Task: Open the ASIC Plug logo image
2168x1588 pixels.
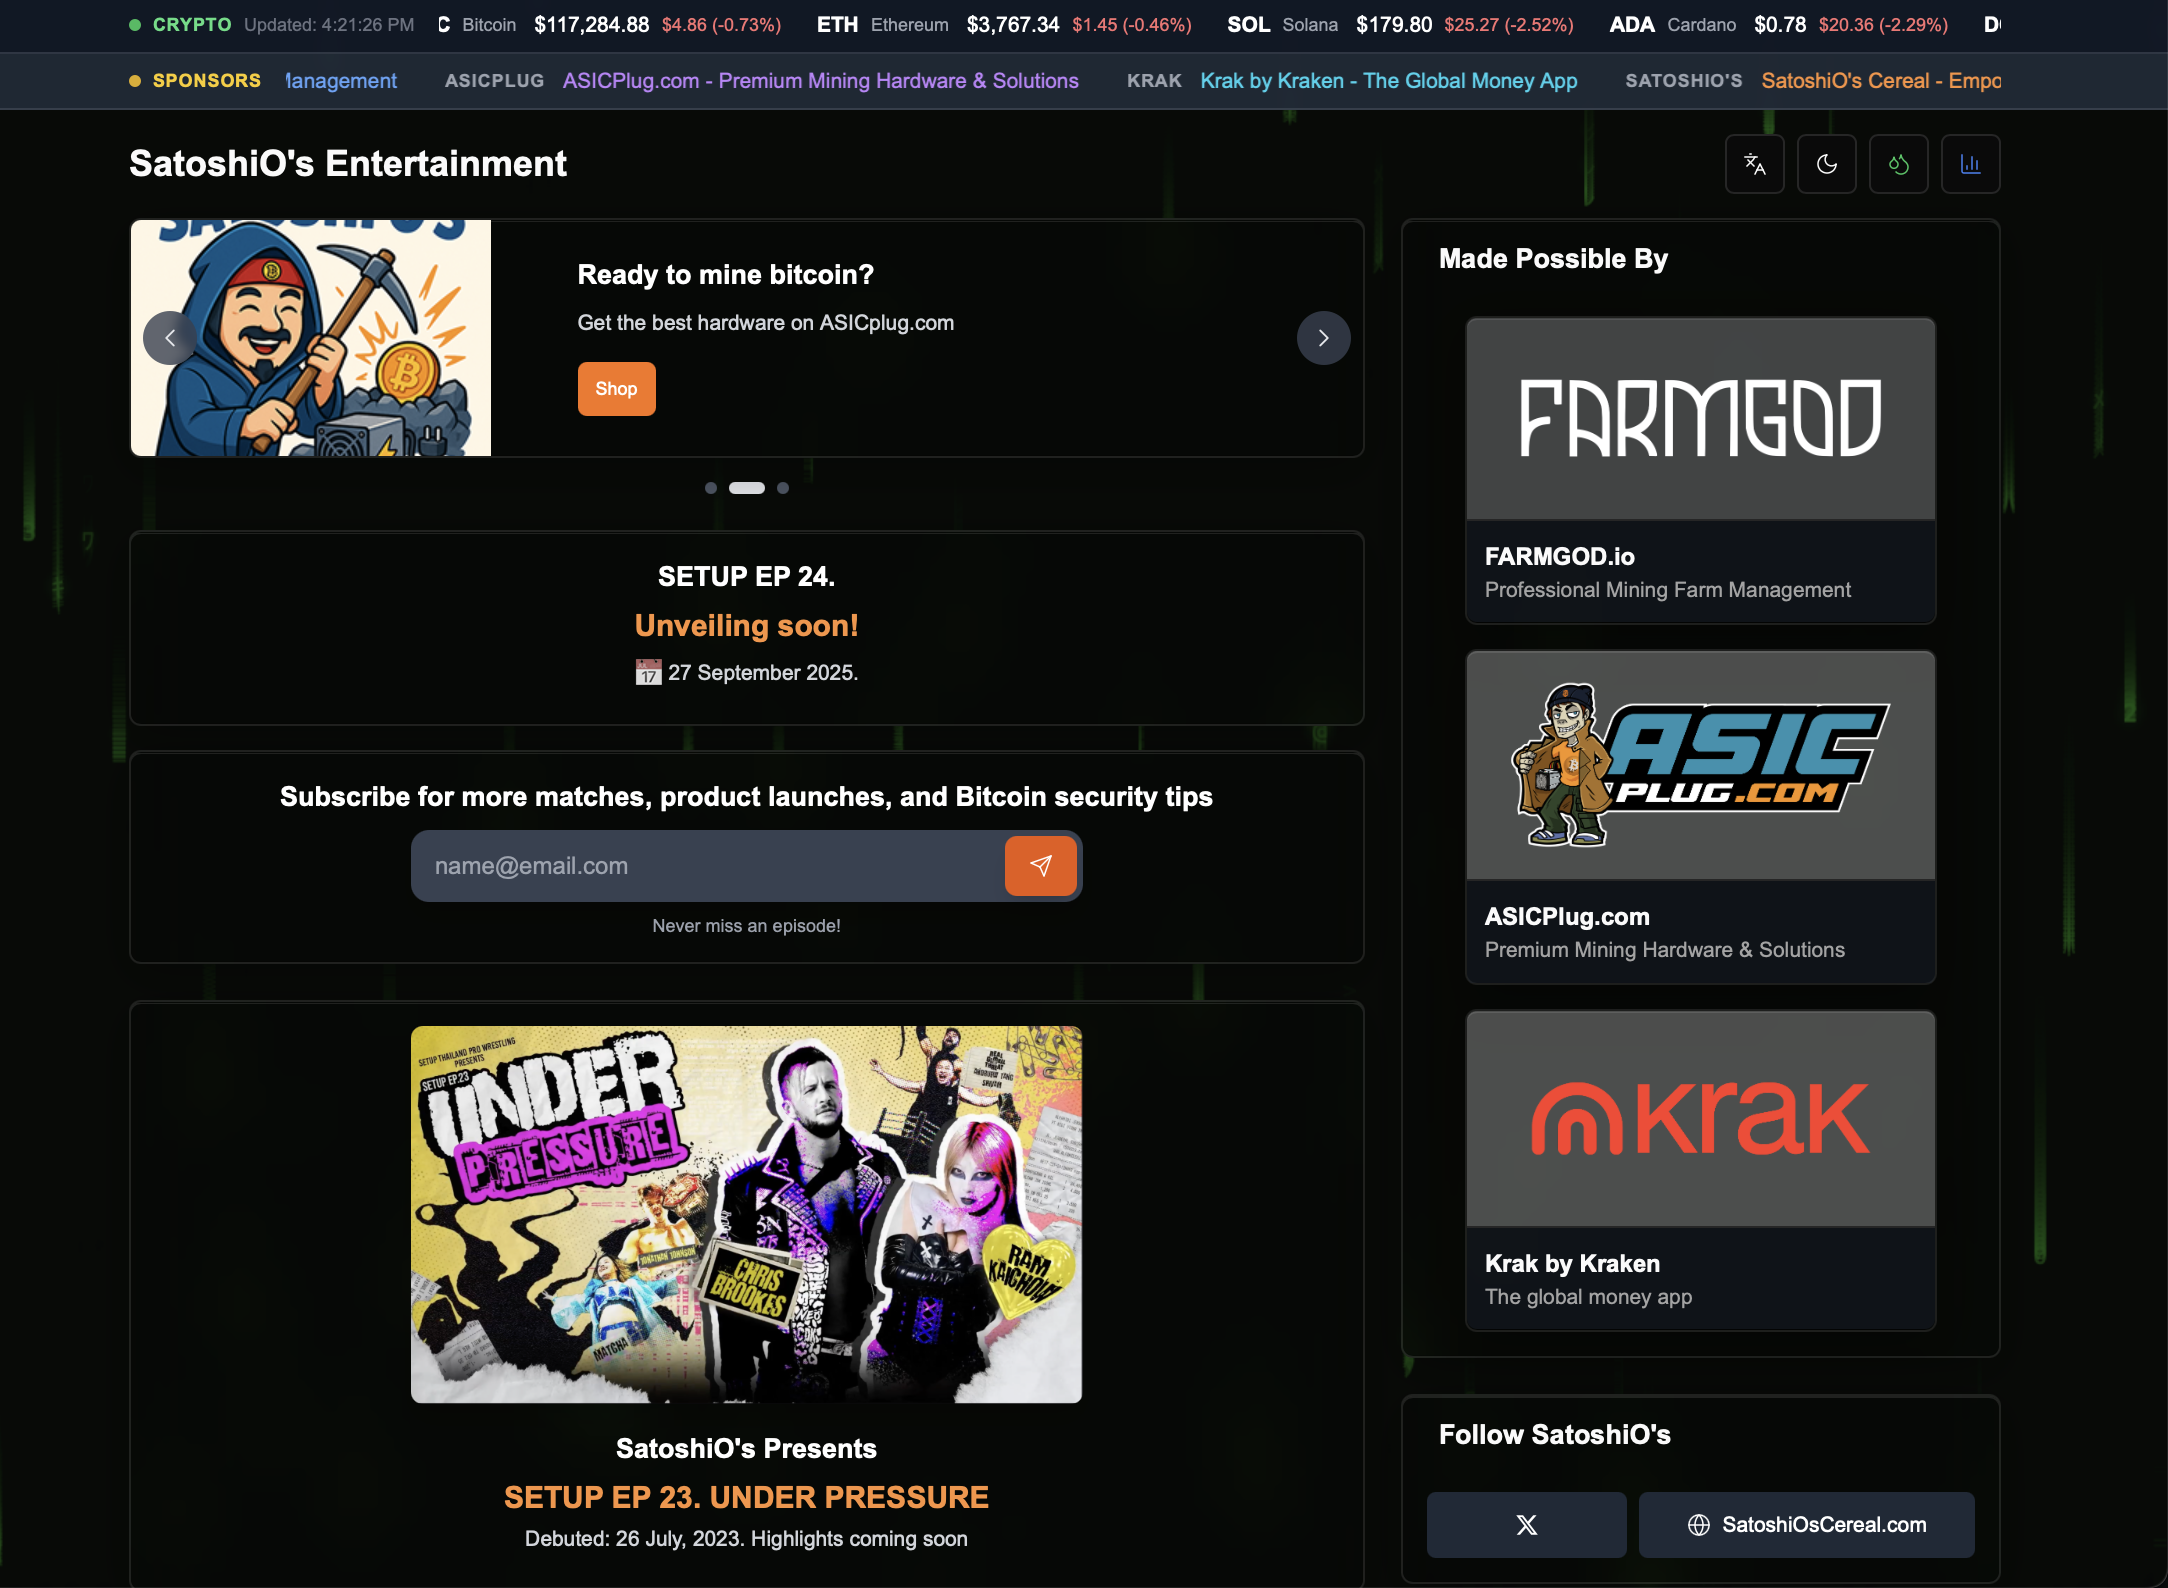Action: (x=1700, y=765)
